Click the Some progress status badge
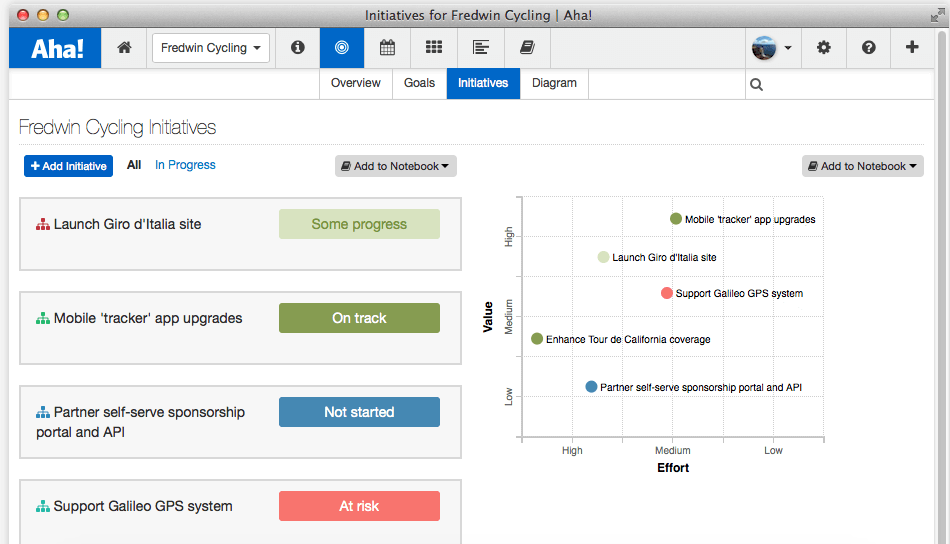The height and width of the screenshot is (544, 950). 359,224
